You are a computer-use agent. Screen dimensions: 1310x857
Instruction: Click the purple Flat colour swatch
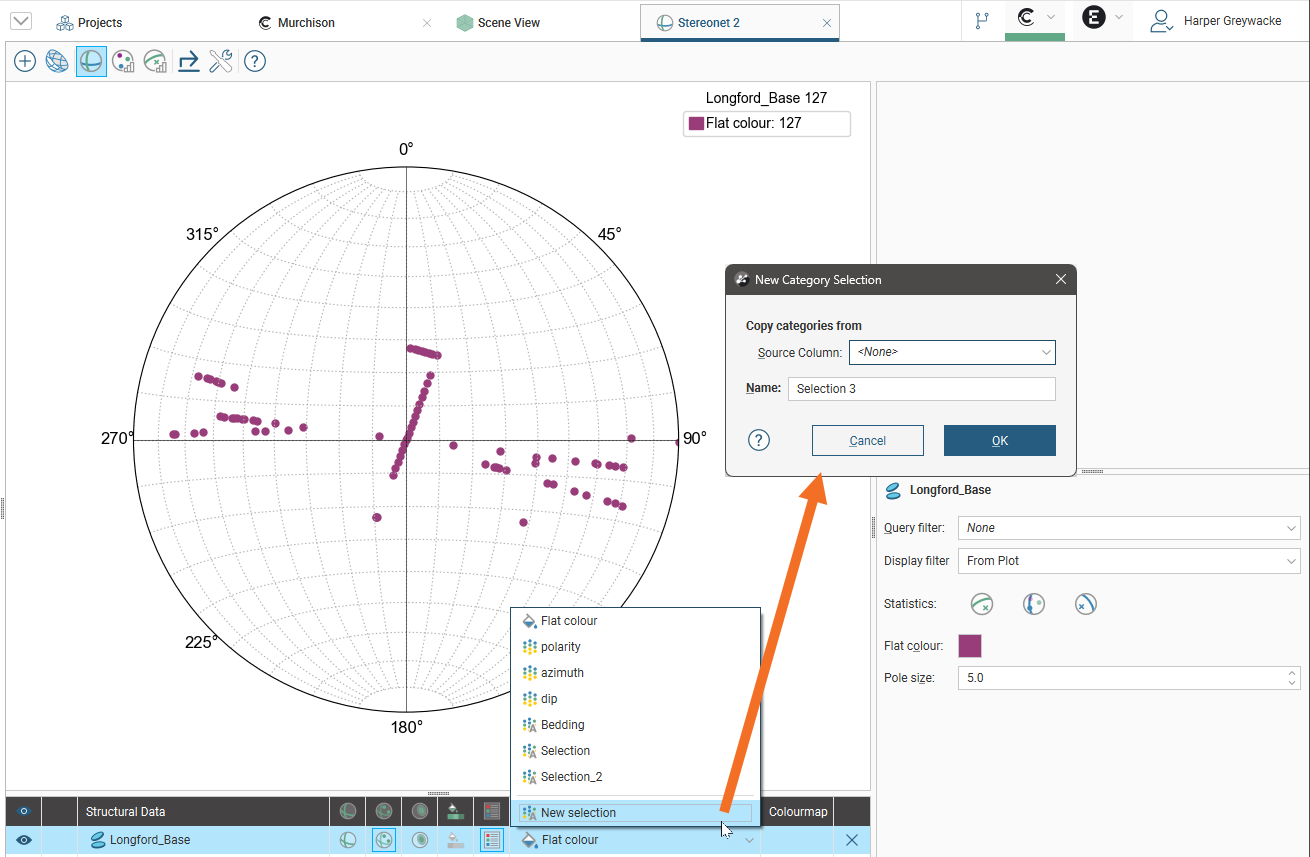coord(970,646)
